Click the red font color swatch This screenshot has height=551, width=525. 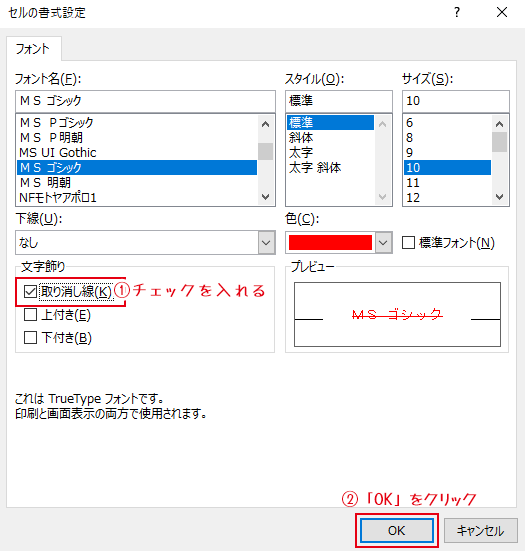330,242
